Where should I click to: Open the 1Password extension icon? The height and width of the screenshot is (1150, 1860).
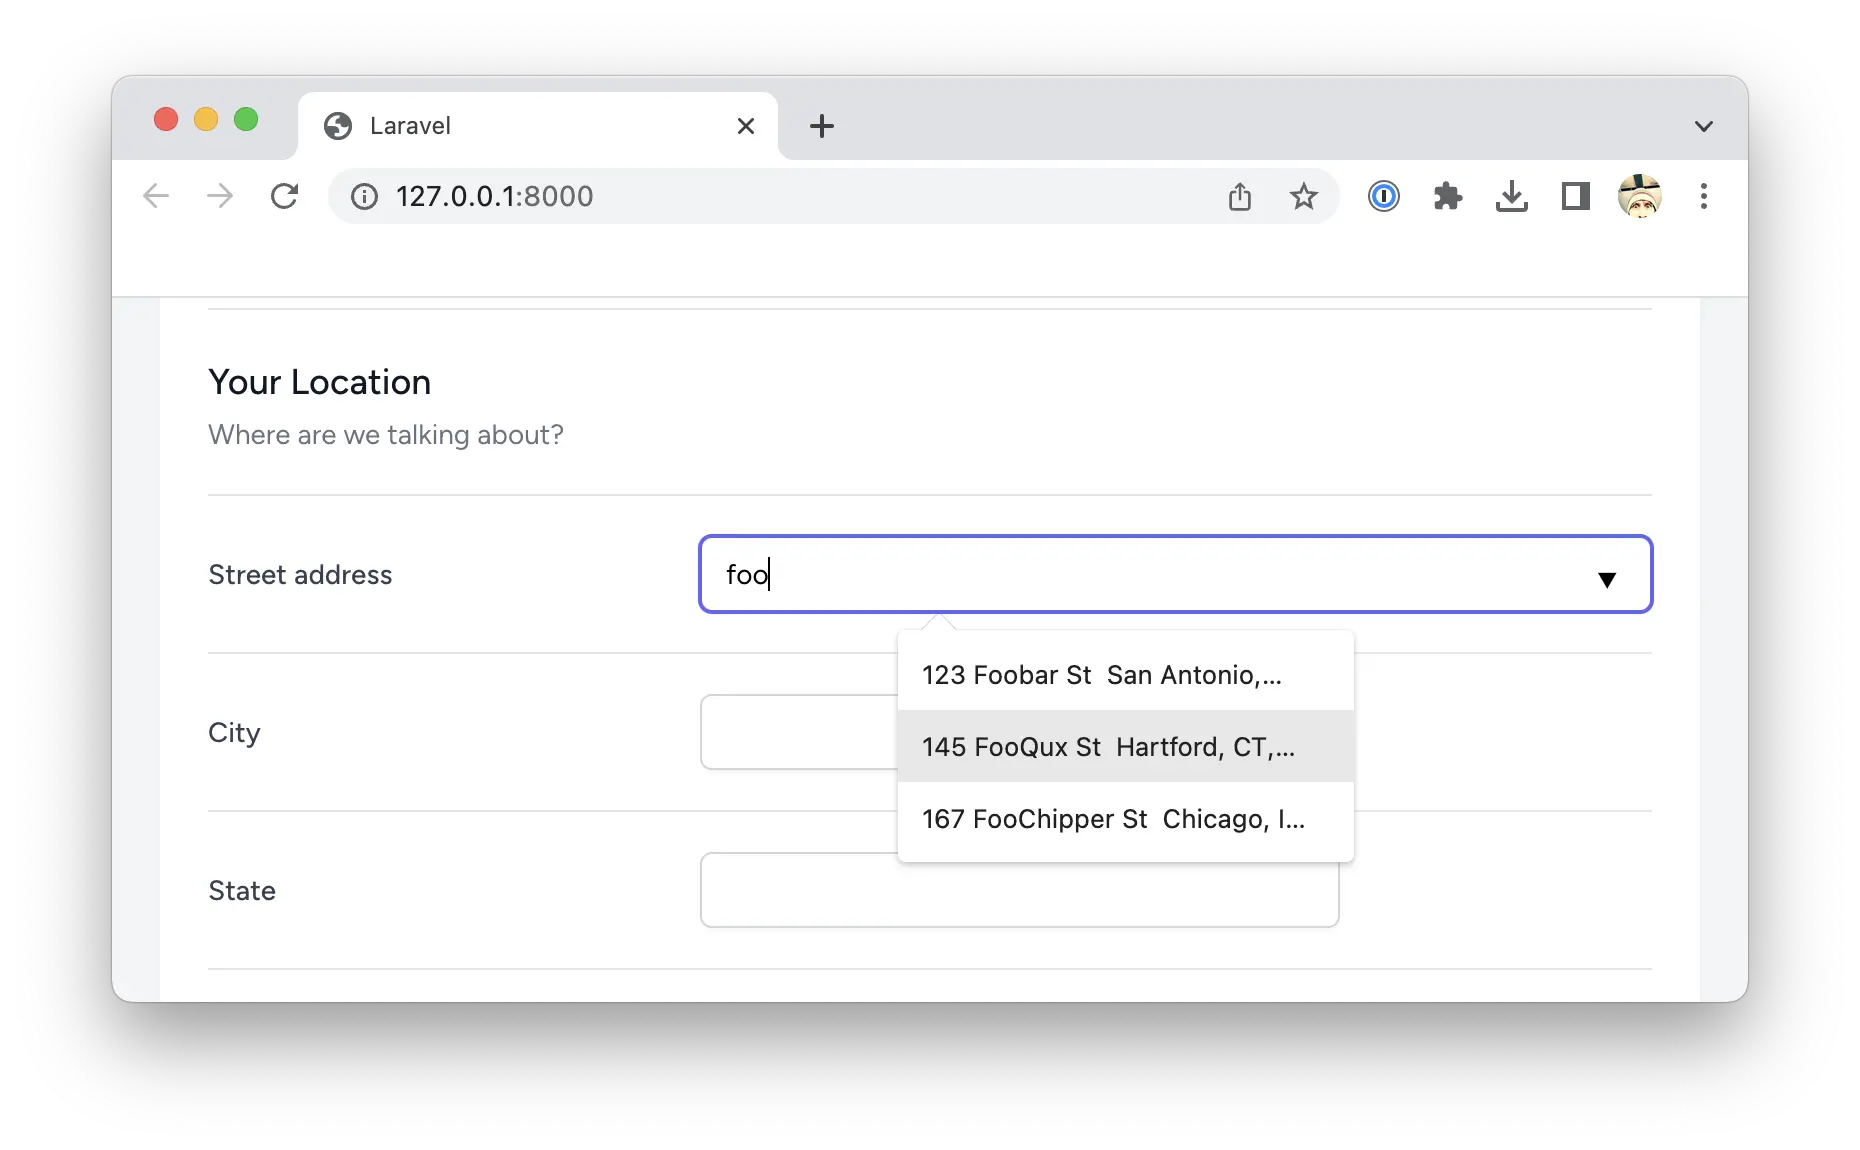[1383, 196]
